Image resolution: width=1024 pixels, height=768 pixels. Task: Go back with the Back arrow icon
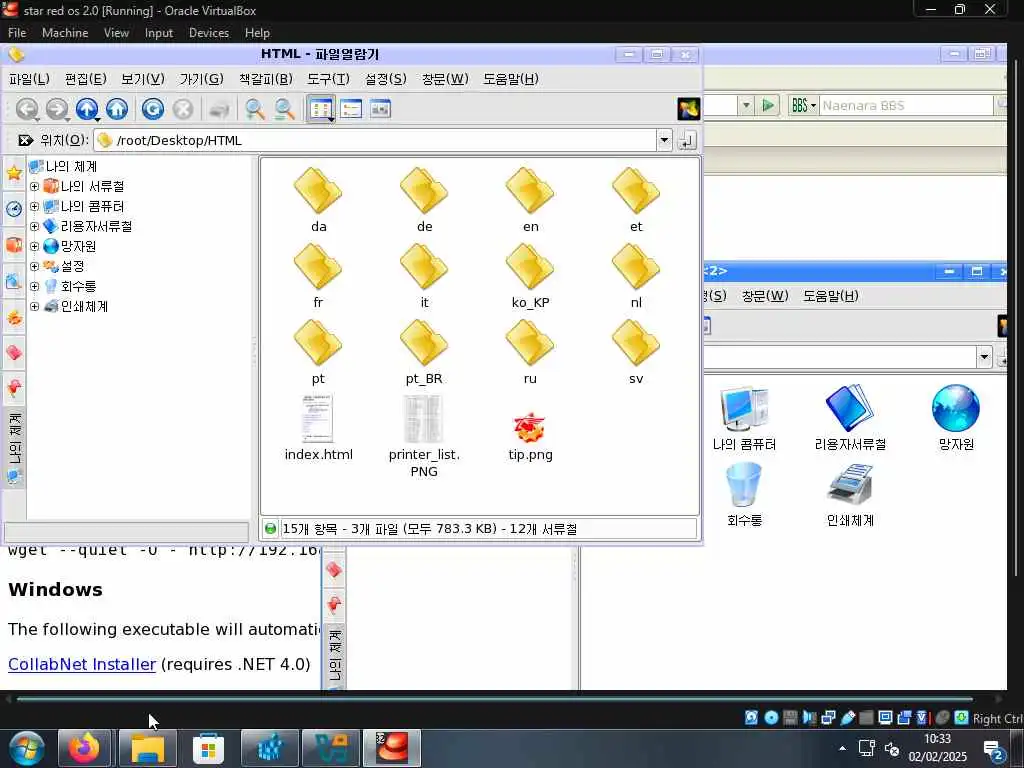point(27,109)
